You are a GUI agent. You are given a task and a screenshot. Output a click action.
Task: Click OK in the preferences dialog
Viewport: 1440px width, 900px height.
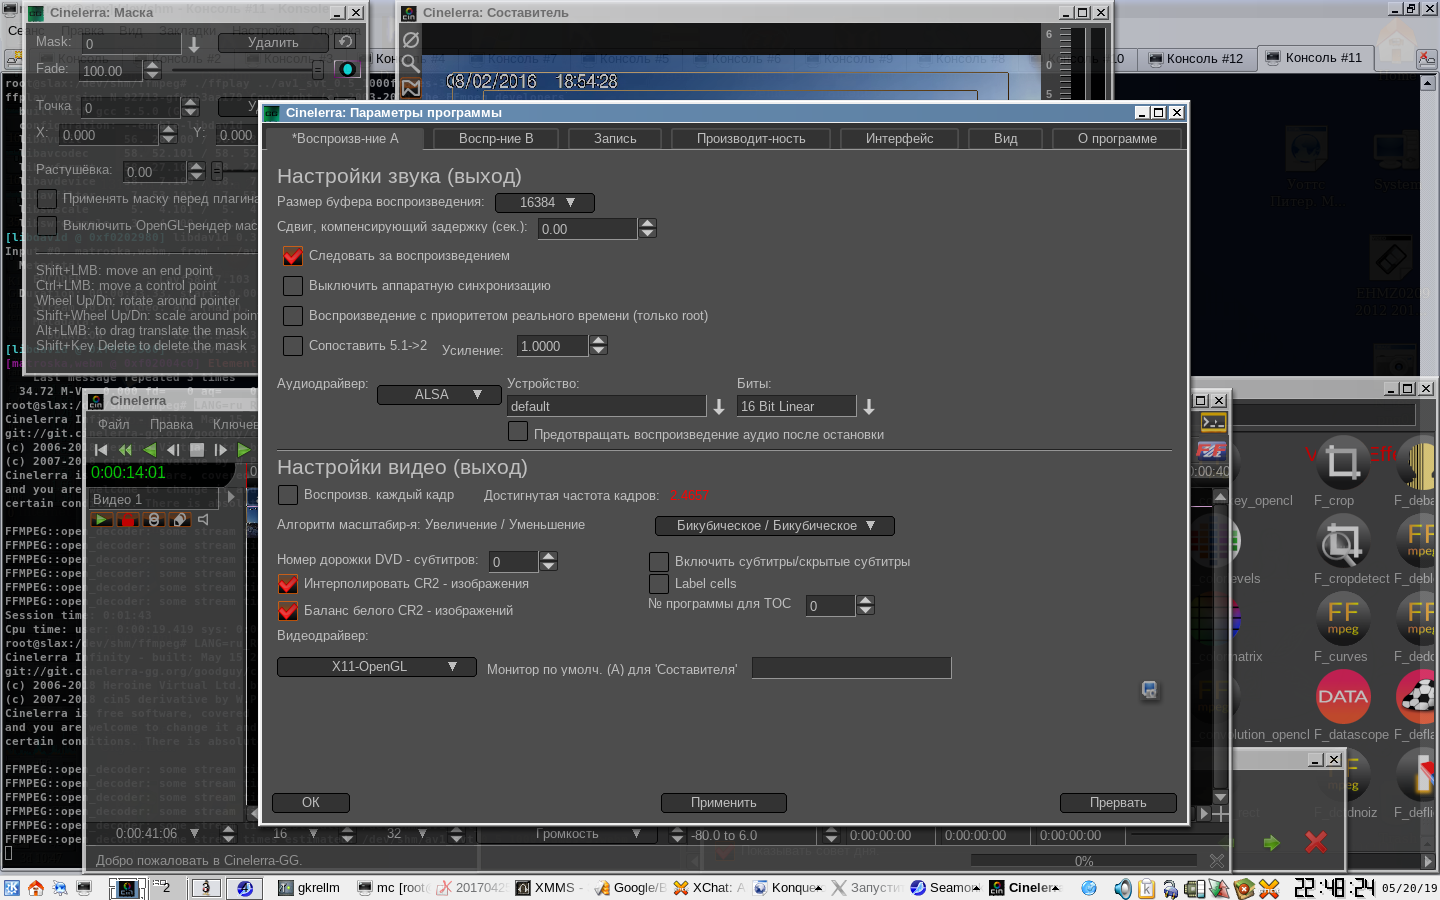click(311, 803)
